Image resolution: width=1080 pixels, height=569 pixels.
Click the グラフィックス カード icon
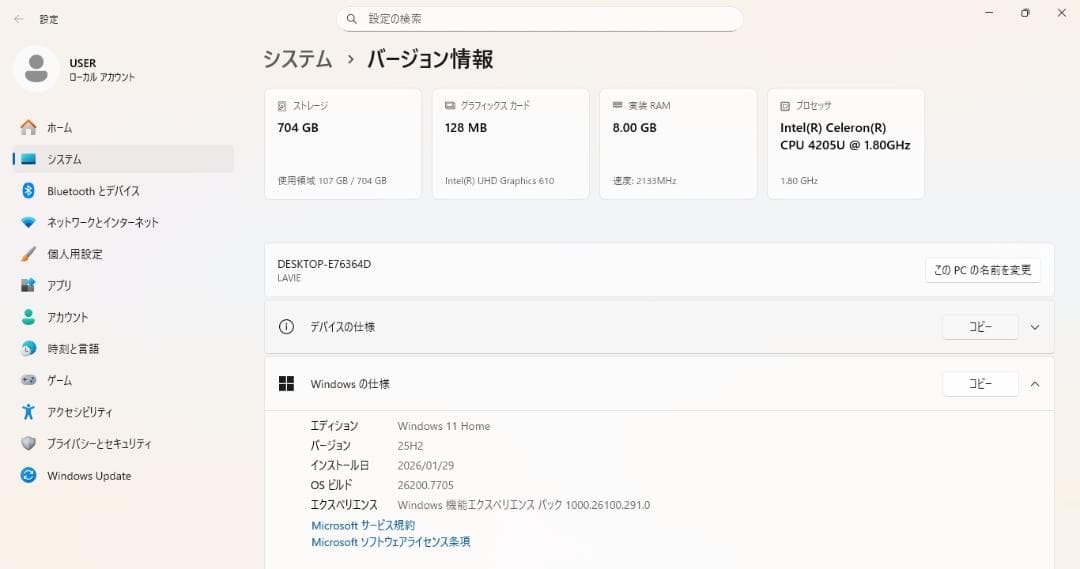[450, 105]
